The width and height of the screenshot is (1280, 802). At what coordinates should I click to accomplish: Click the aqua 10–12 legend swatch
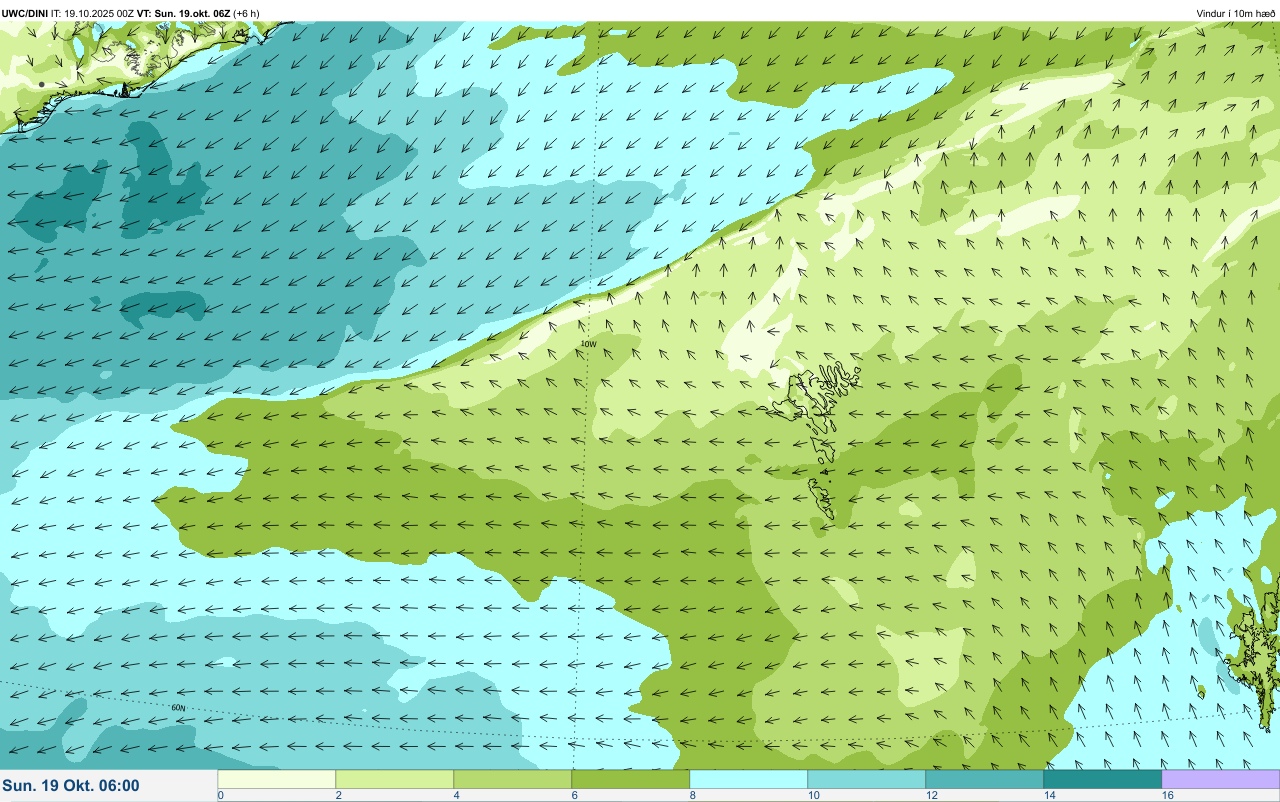pos(866,778)
